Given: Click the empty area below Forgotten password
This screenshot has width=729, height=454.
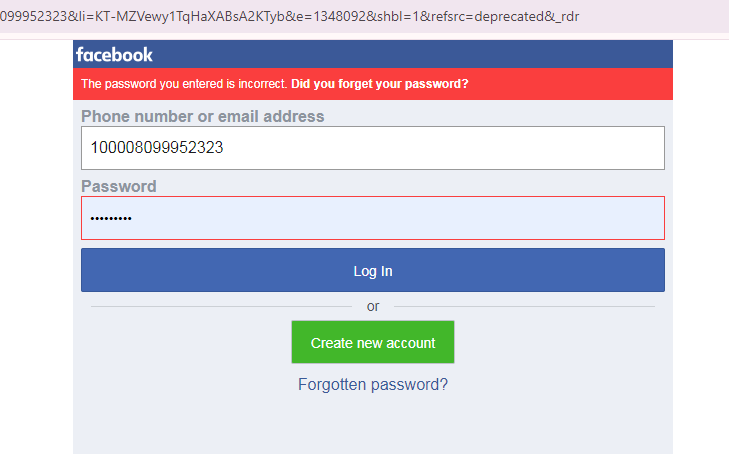Looking at the screenshot, I should [x=372, y=425].
